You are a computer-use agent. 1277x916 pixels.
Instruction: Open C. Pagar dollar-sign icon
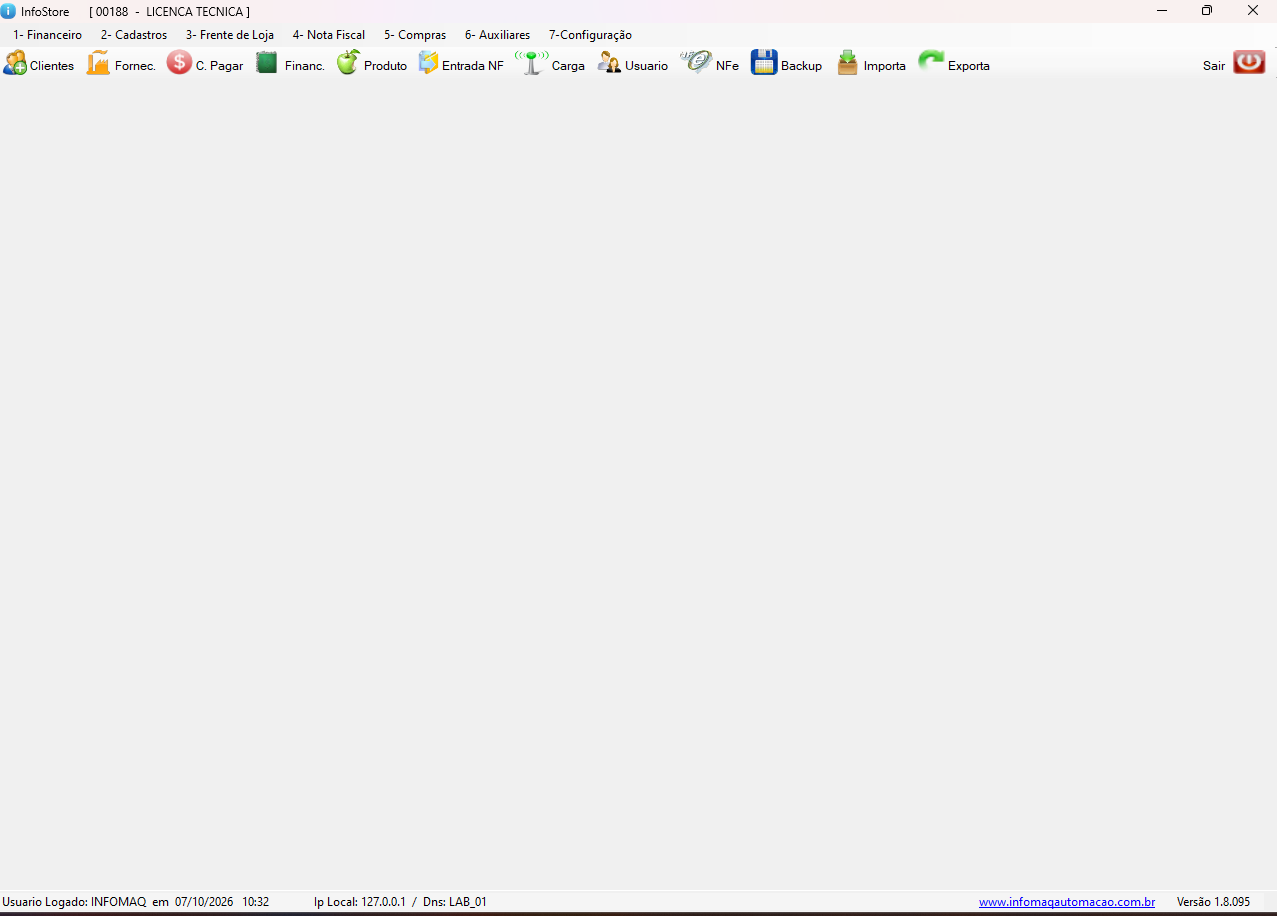click(179, 63)
